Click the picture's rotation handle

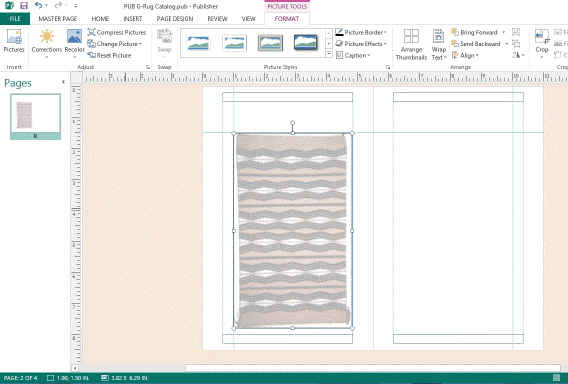pyautogui.click(x=293, y=122)
